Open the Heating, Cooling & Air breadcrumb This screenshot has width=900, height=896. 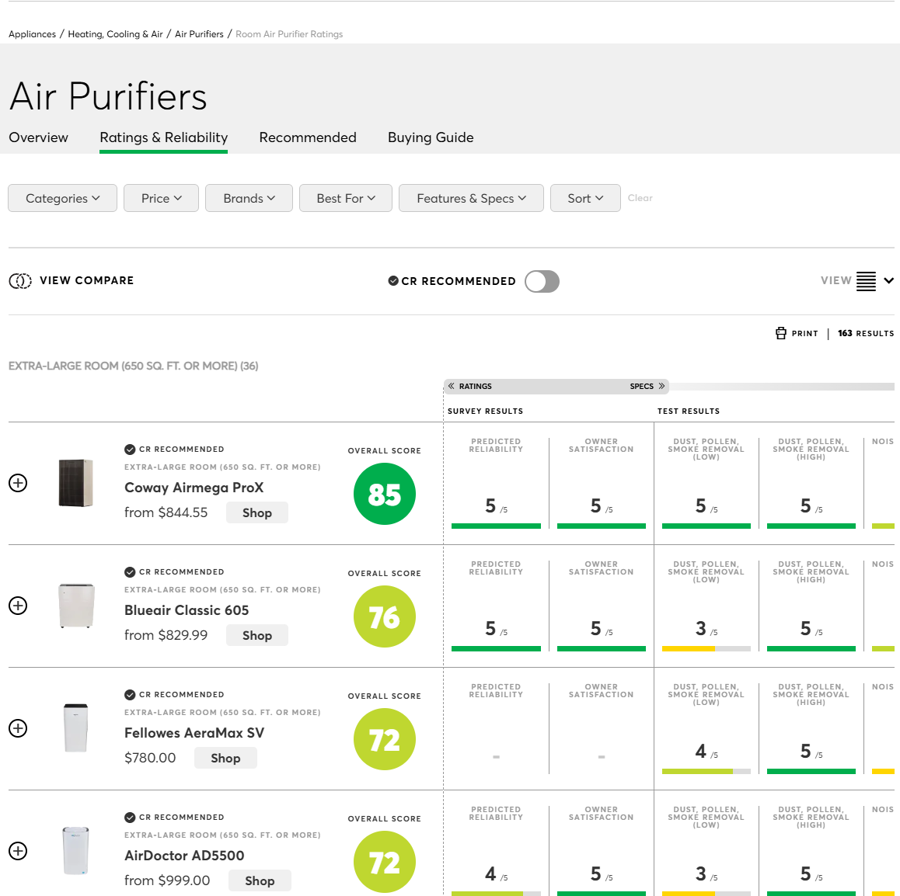(115, 34)
